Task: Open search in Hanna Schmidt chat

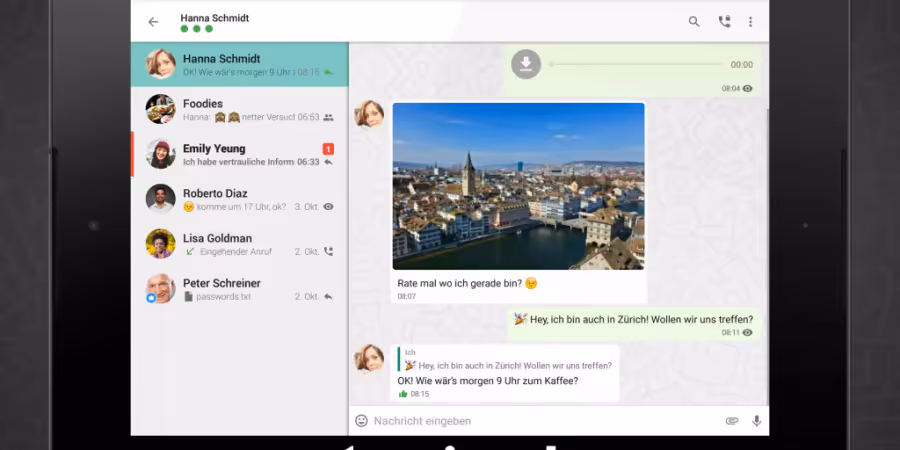Action: tap(694, 22)
